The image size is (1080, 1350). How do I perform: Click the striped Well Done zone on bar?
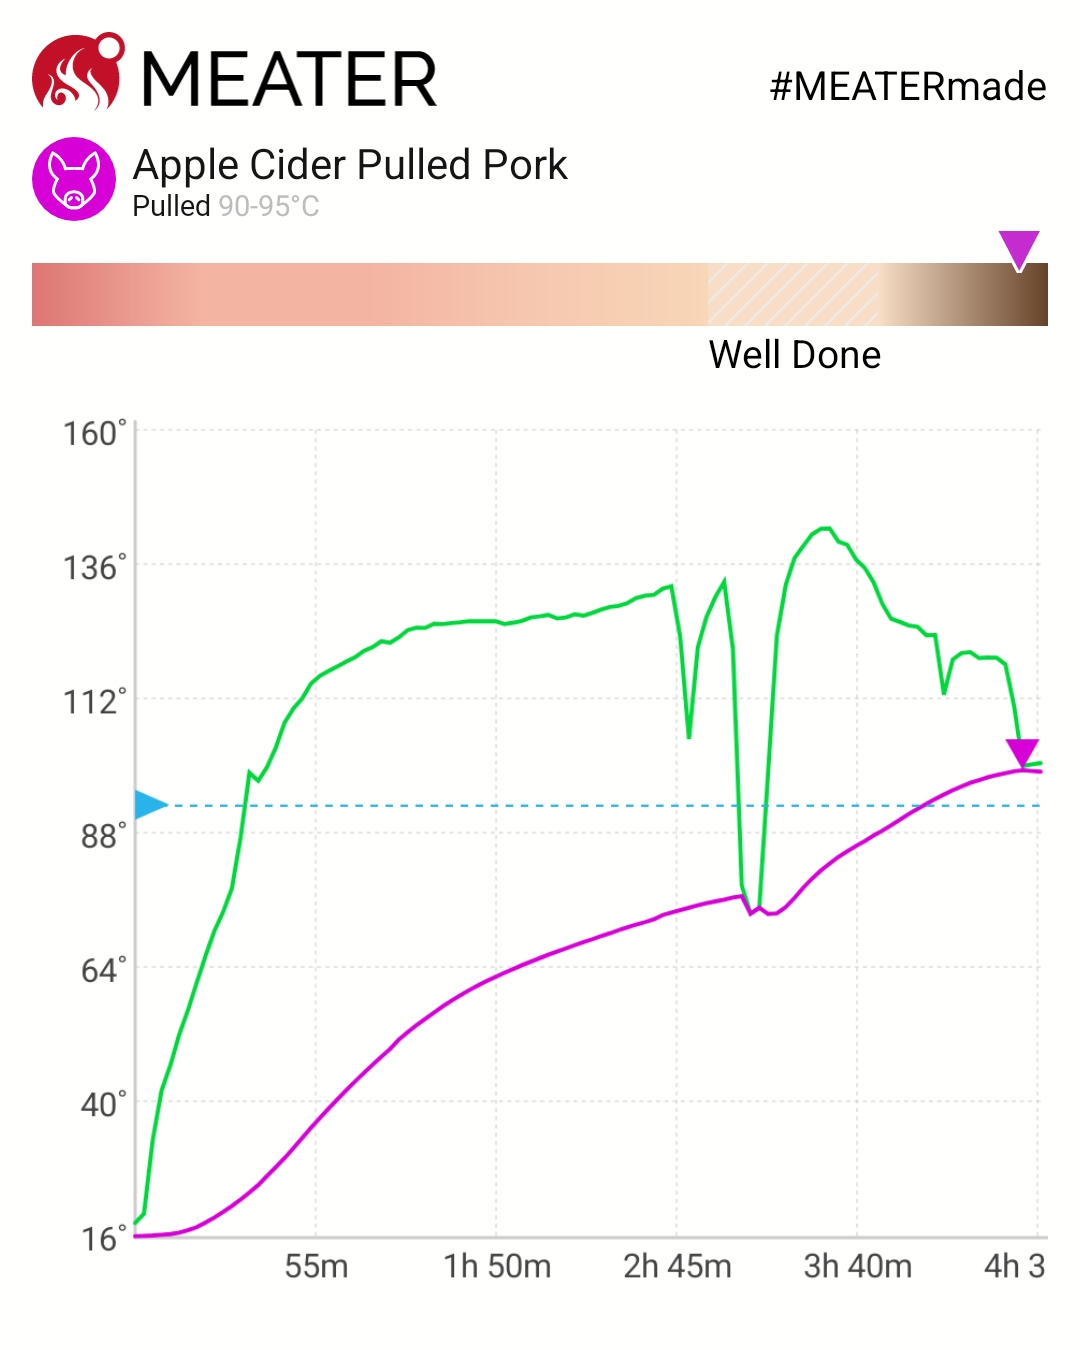click(x=793, y=294)
